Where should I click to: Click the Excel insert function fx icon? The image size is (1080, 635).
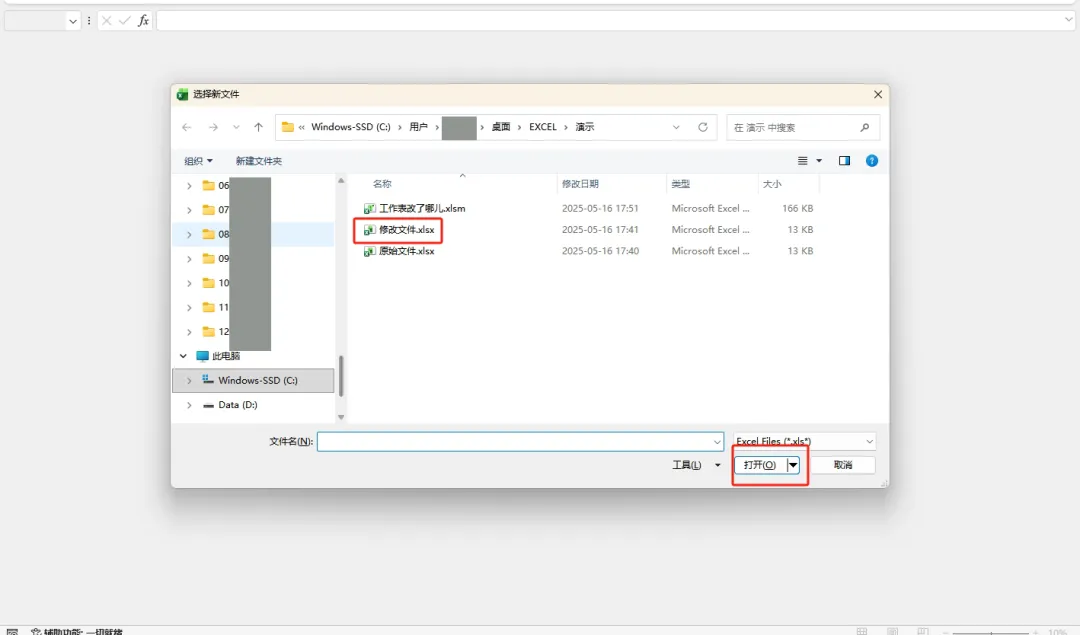[143, 21]
